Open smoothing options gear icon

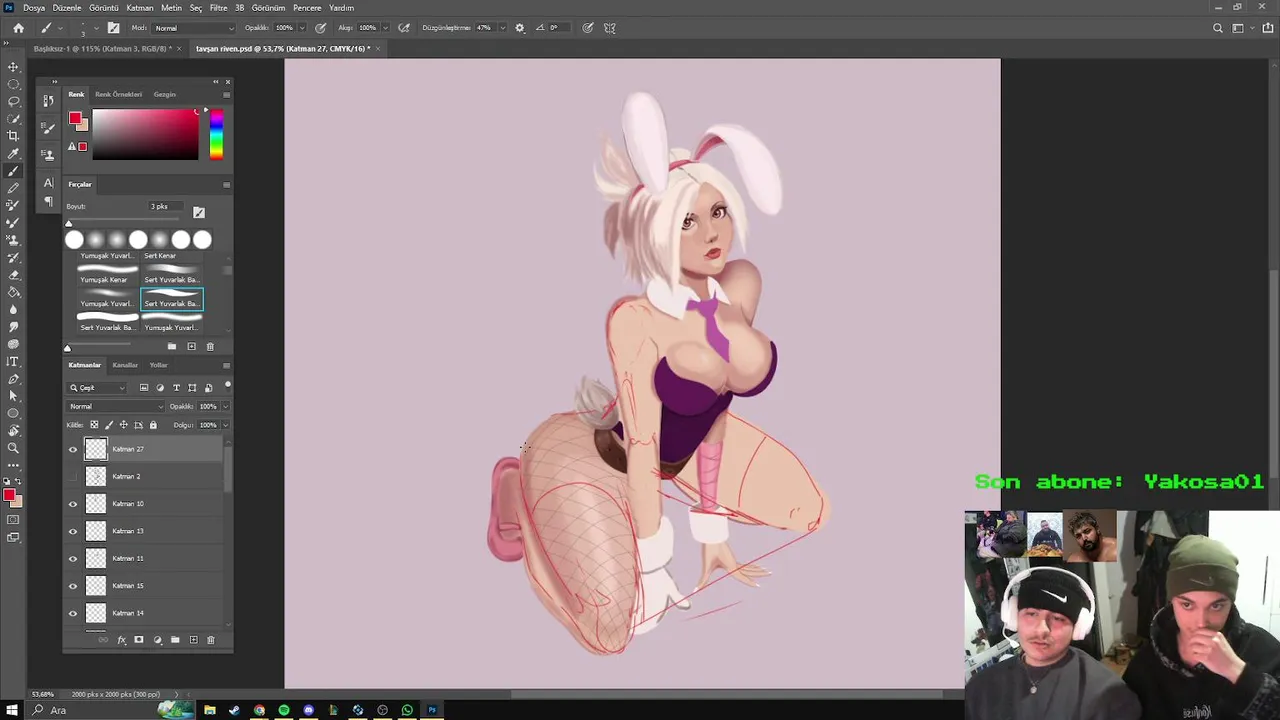point(519,28)
